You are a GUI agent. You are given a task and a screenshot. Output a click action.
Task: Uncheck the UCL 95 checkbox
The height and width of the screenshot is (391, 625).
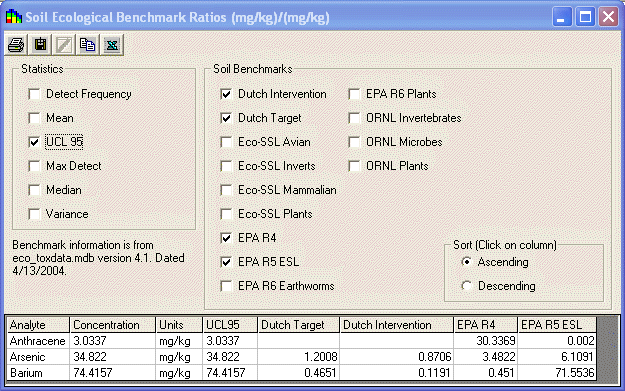tap(34, 142)
